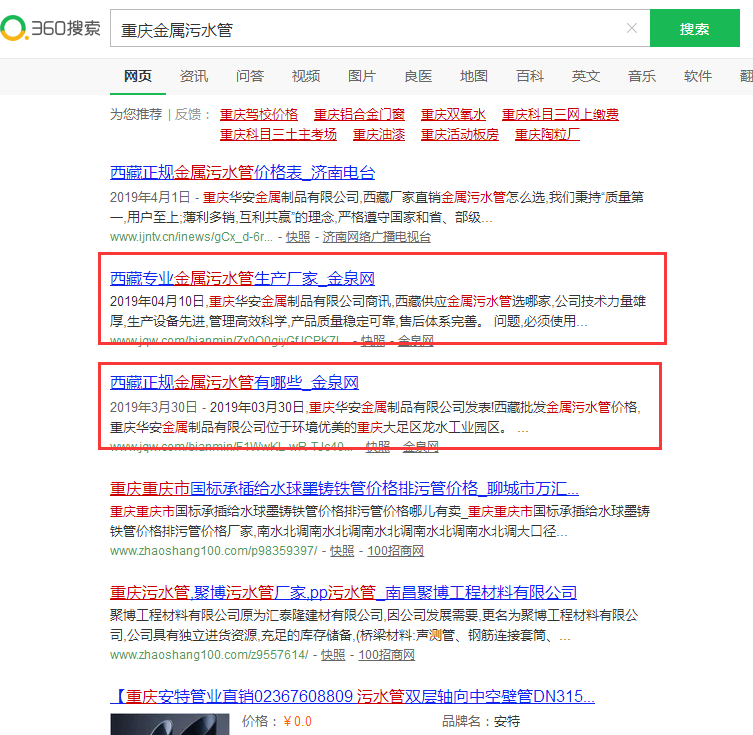This screenshot has width=753, height=735.
Task: Open 快照 for the p98359397 result
Action: tap(342, 551)
